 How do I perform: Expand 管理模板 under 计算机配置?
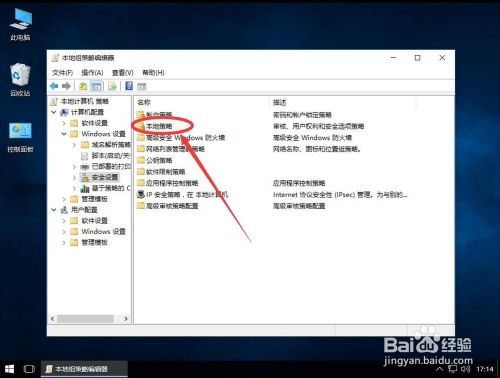point(64,199)
